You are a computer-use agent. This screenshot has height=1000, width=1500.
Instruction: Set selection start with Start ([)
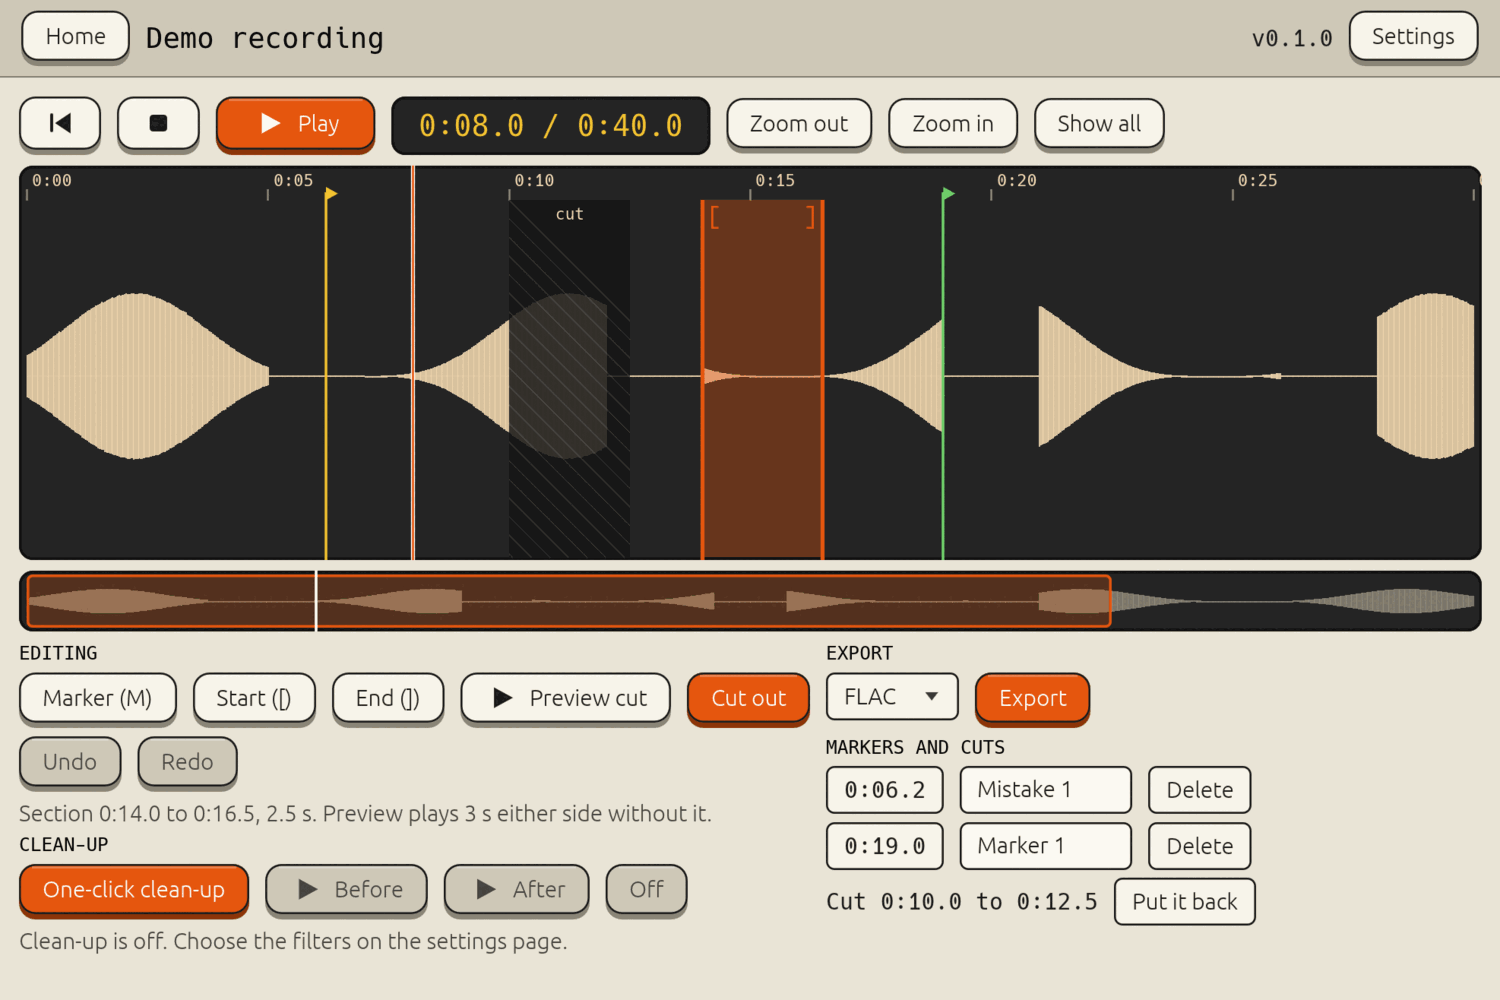click(x=254, y=698)
